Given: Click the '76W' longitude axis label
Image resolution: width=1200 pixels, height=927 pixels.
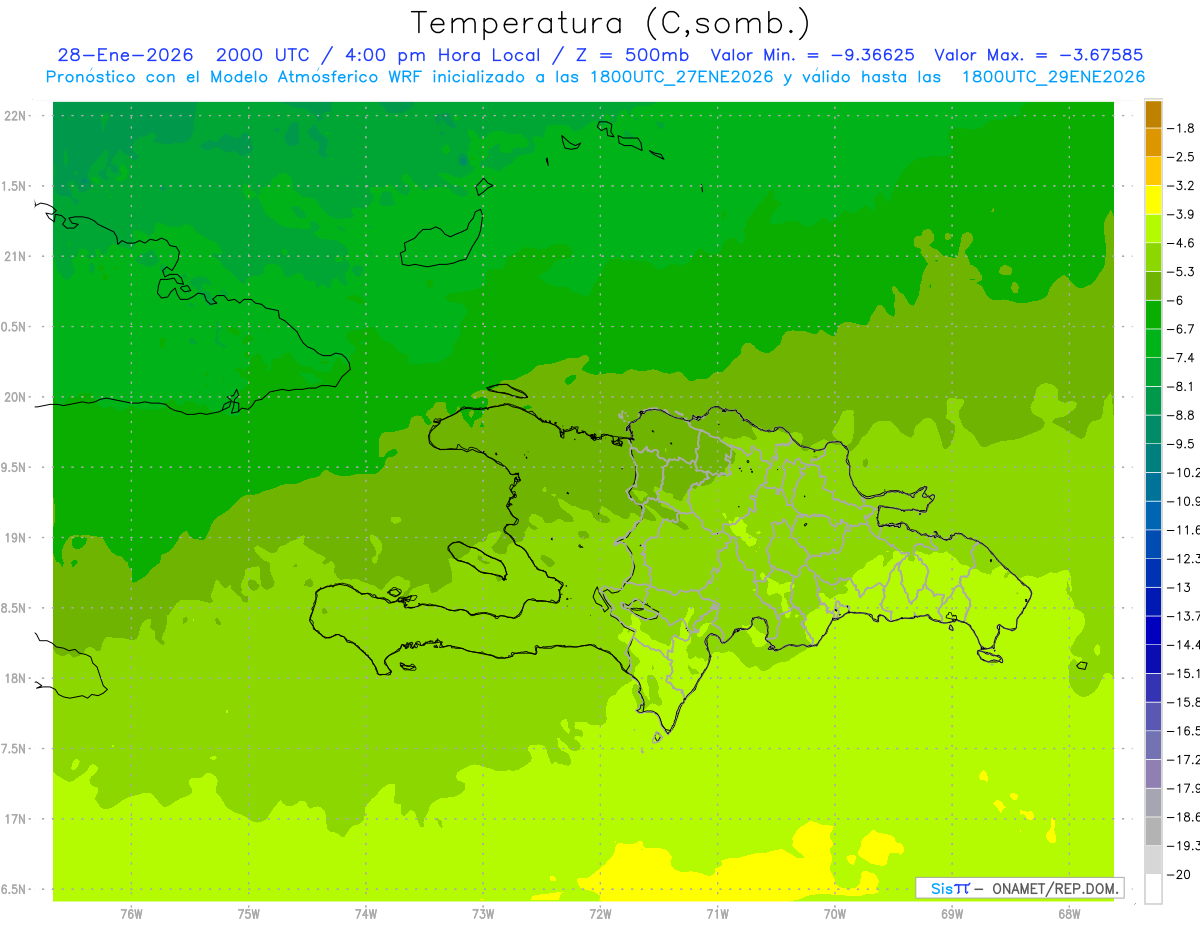Looking at the screenshot, I should tap(131, 913).
